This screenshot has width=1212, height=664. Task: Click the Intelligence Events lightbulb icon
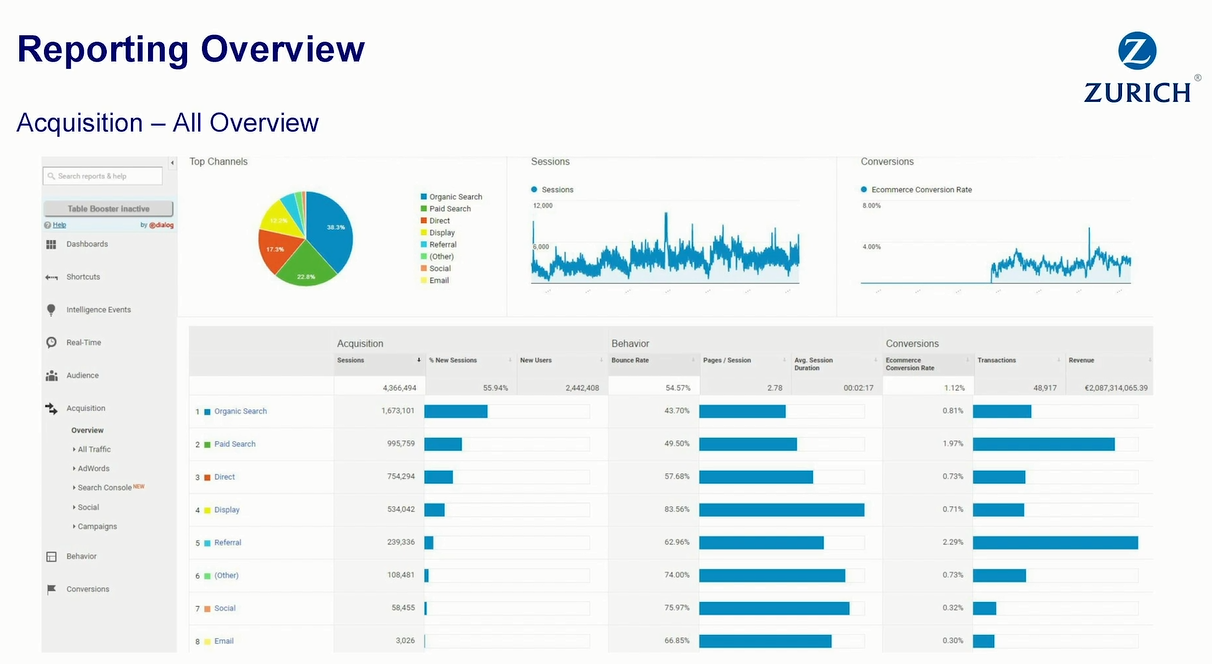pos(51,310)
